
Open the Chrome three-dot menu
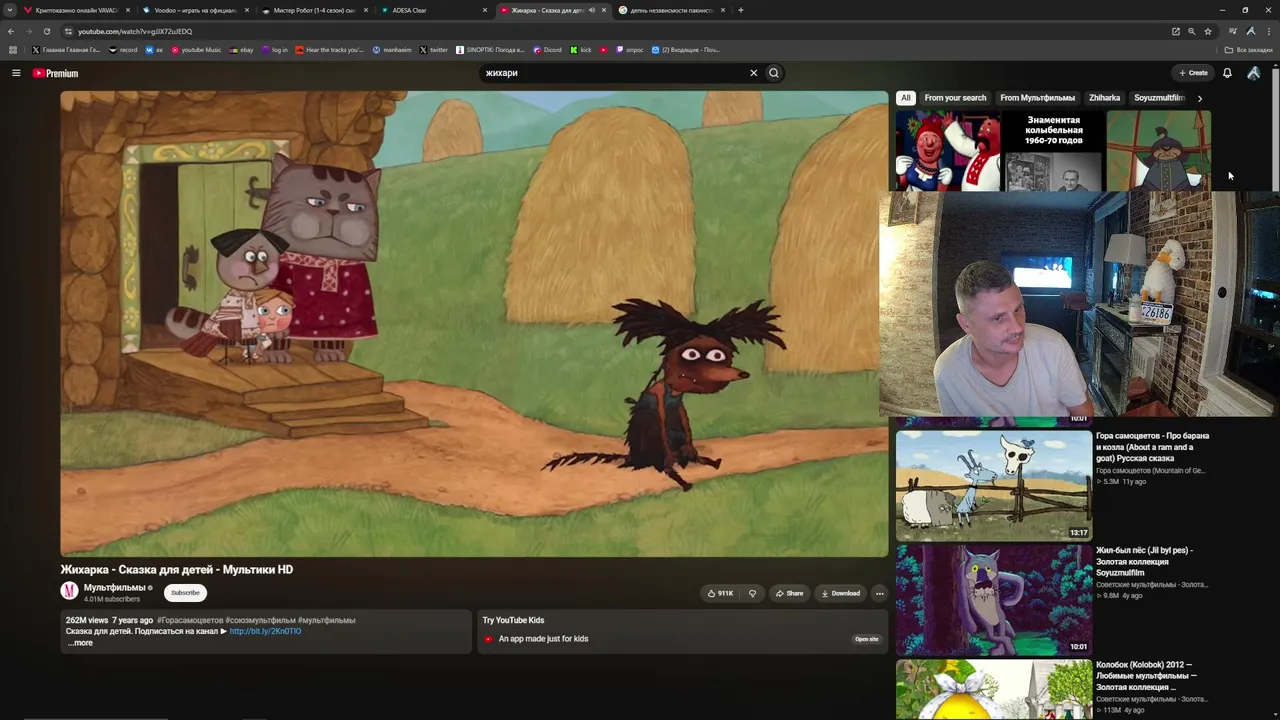point(1268,31)
